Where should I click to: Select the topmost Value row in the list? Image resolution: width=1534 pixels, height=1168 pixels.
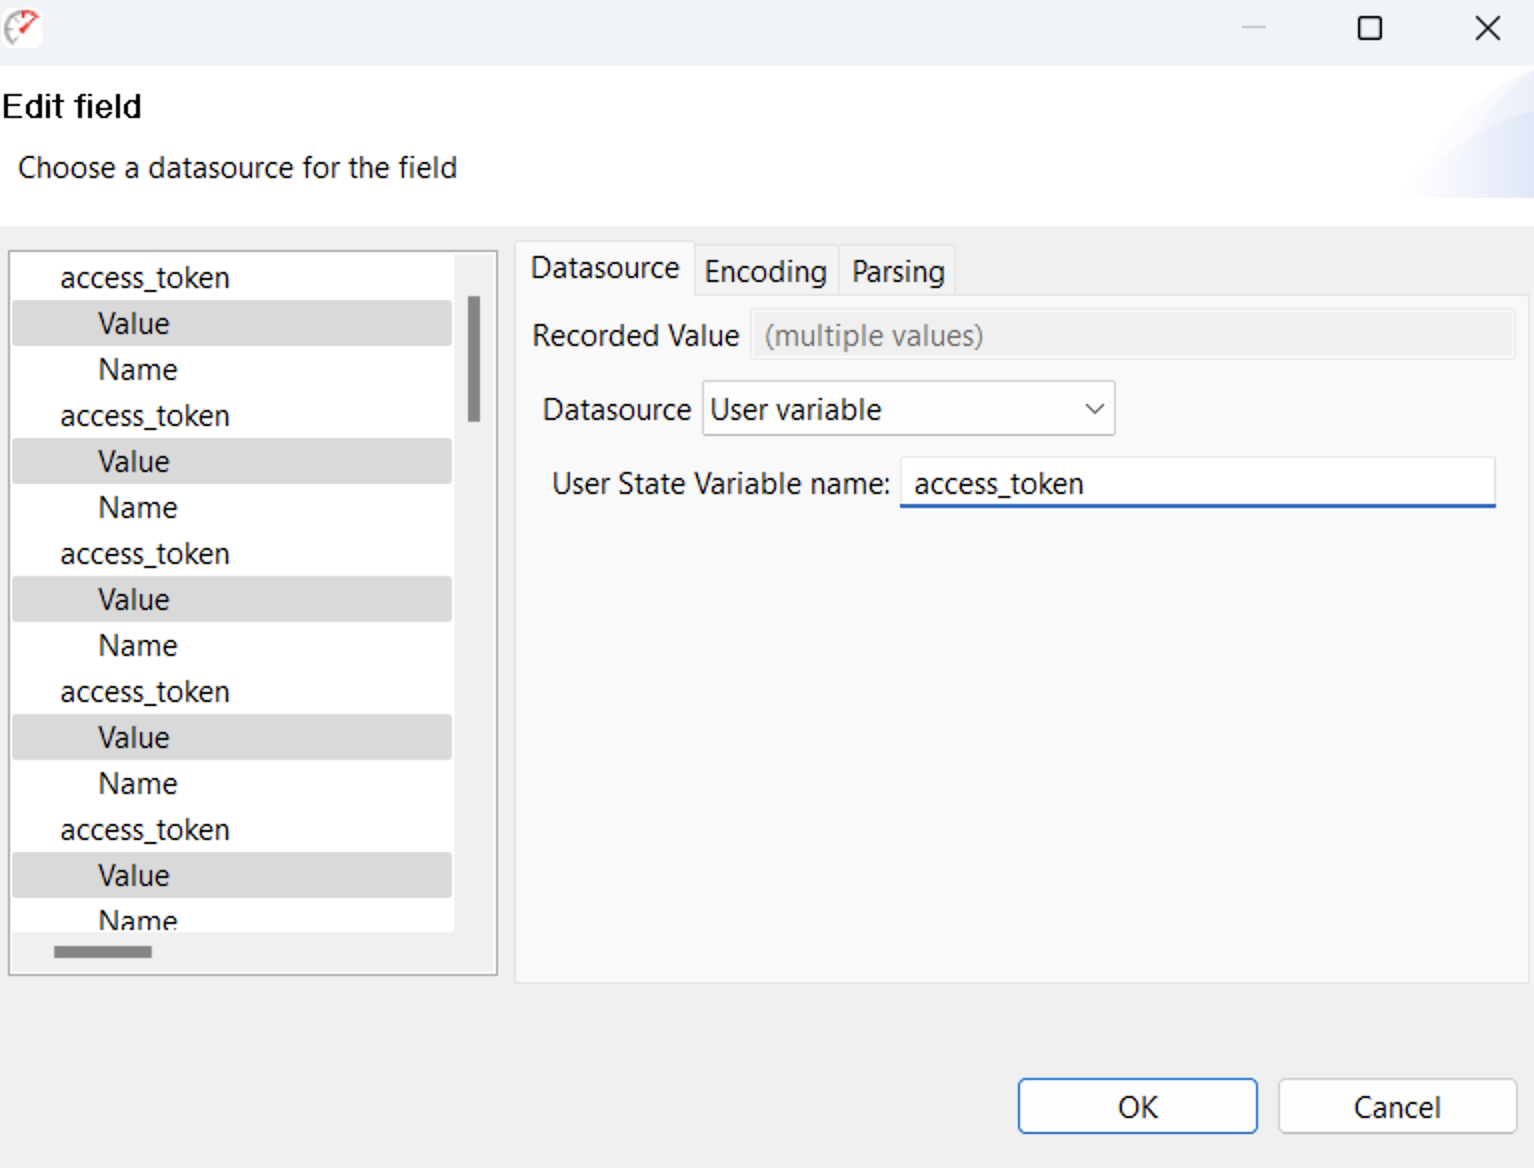pos(232,323)
